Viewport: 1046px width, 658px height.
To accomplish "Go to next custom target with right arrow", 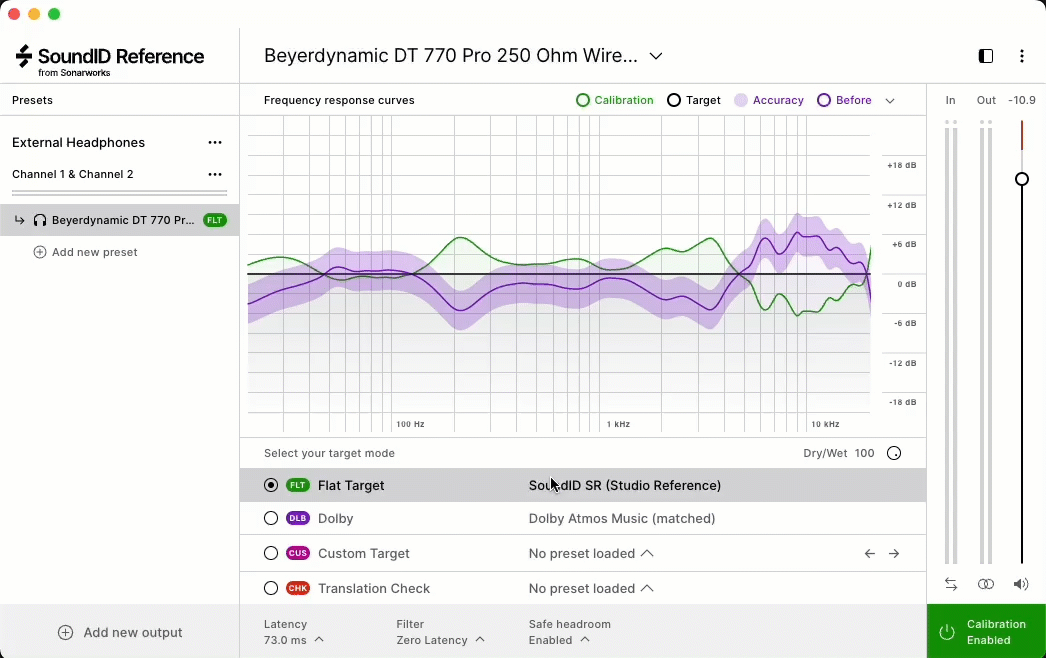I will coord(894,553).
